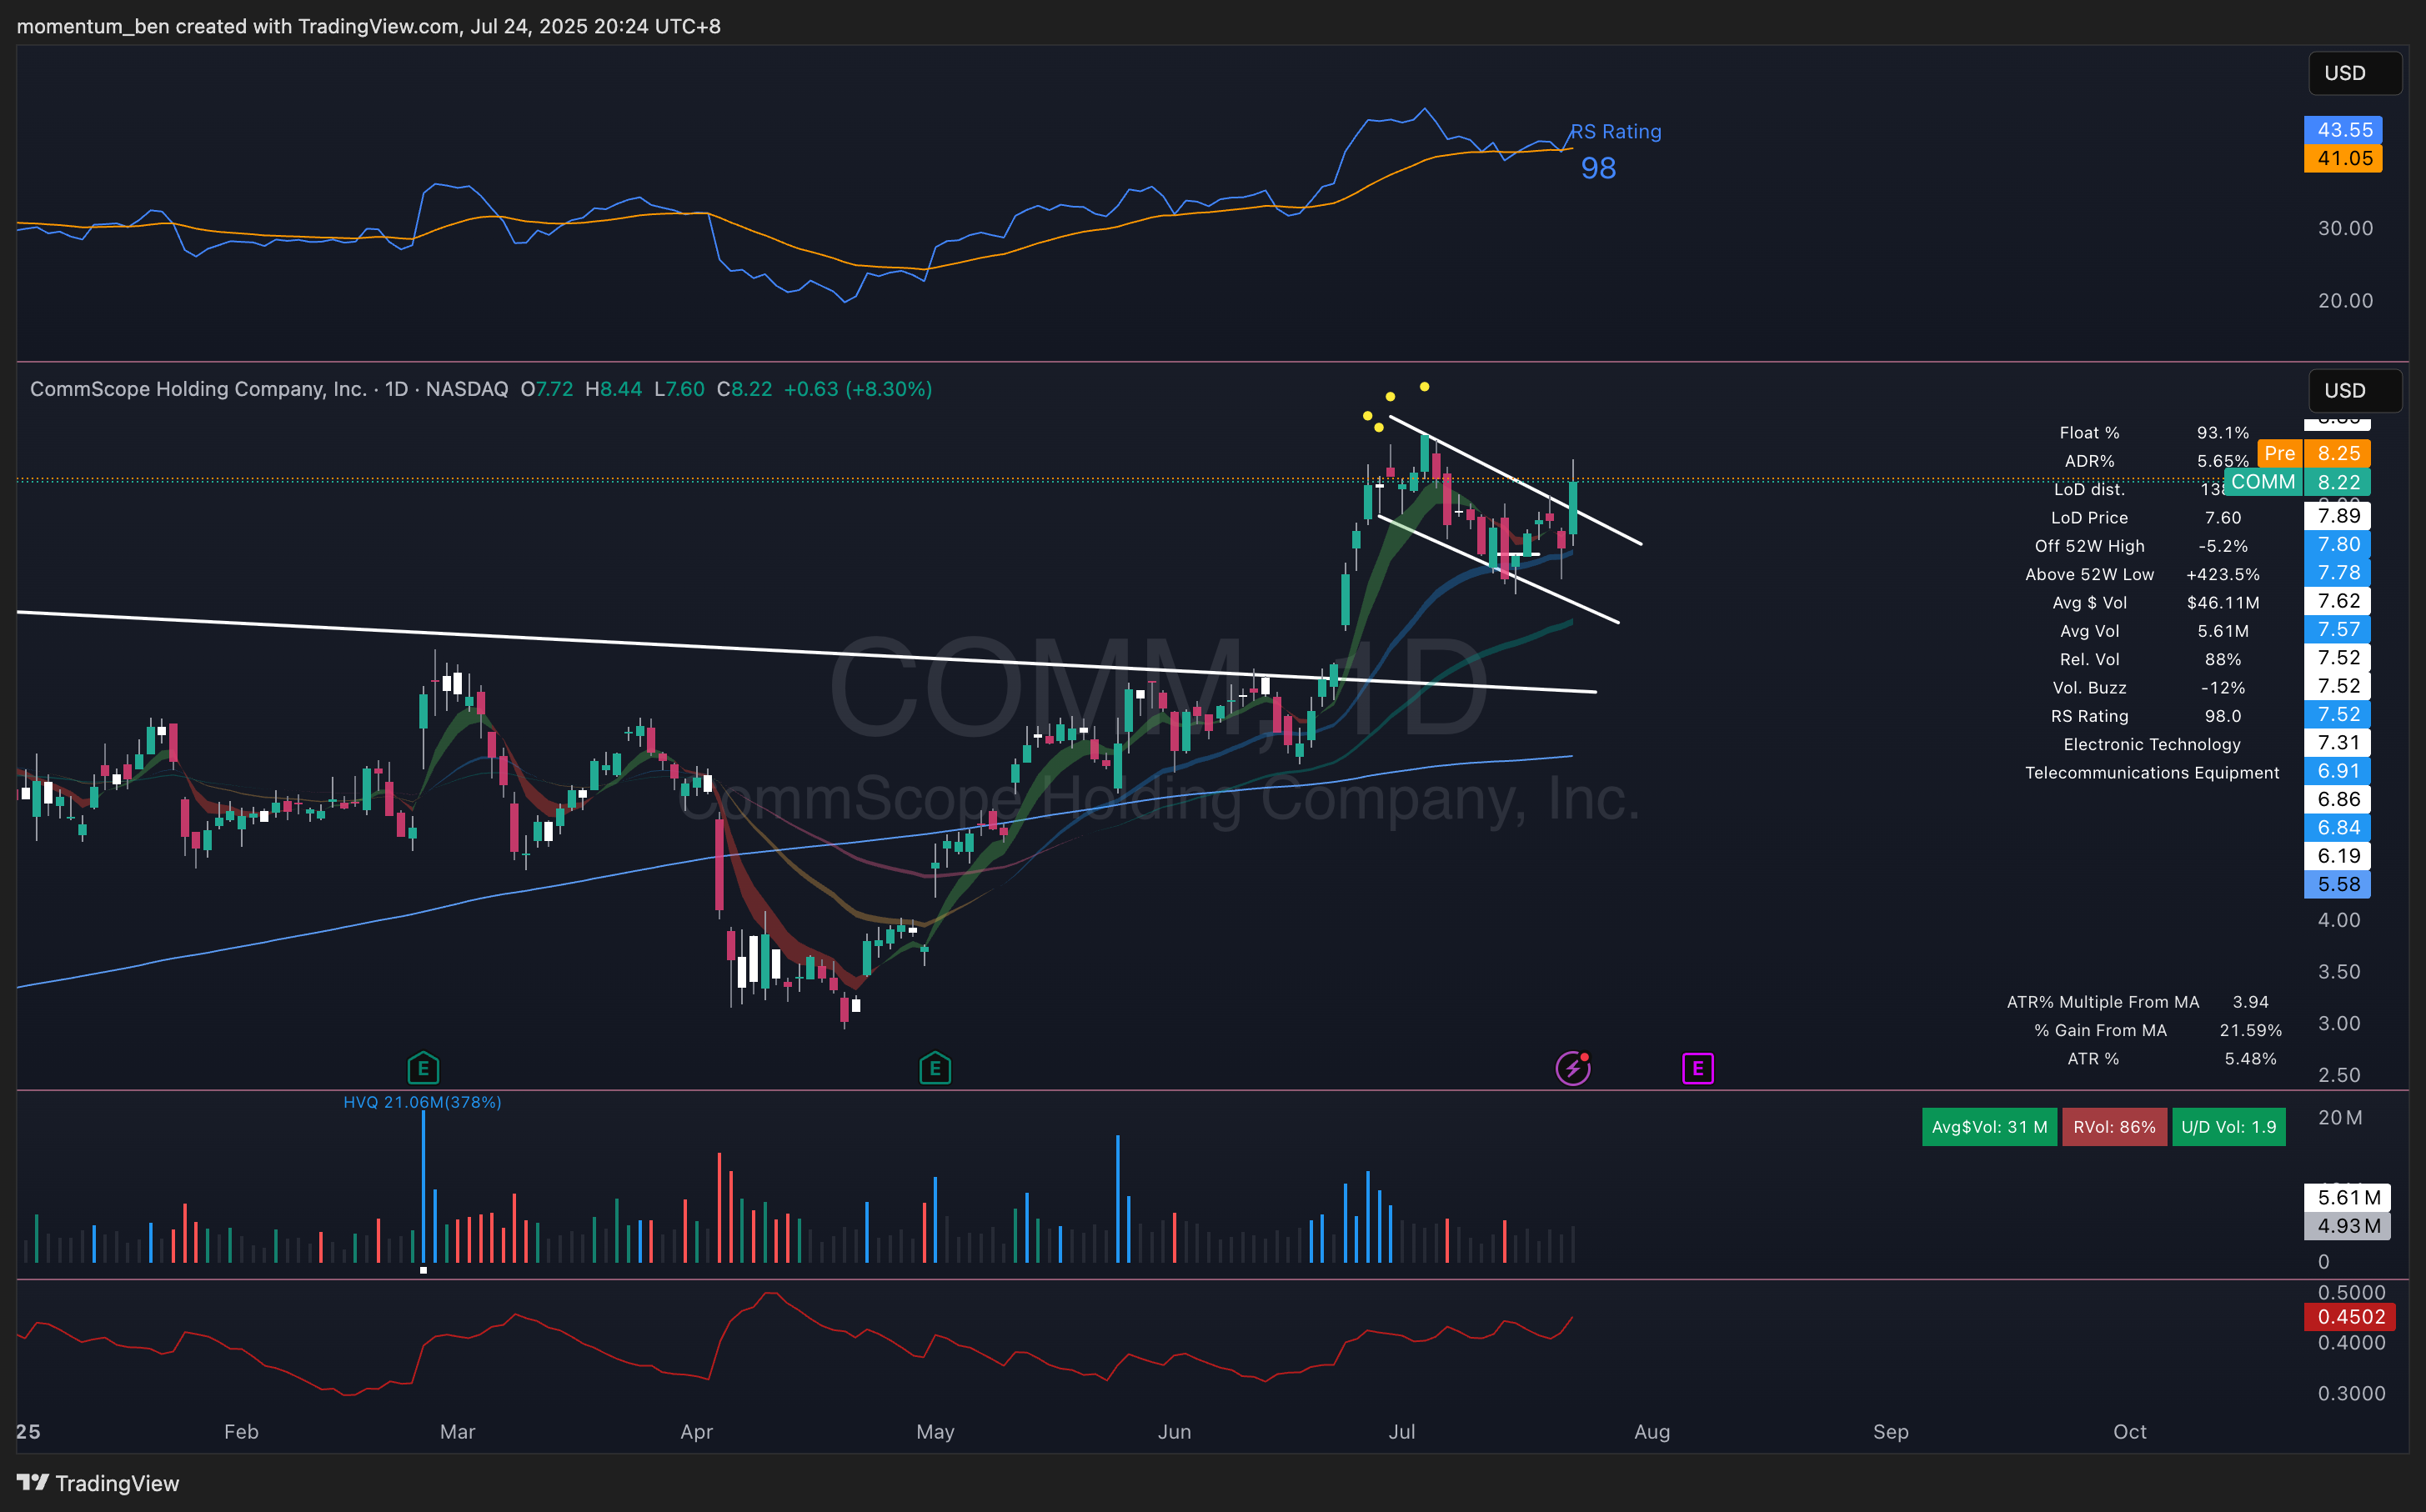Viewport: 2426px width, 1512px height.
Task: Click the TradingView logo at bottom left
Action: click(x=98, y=1483)
